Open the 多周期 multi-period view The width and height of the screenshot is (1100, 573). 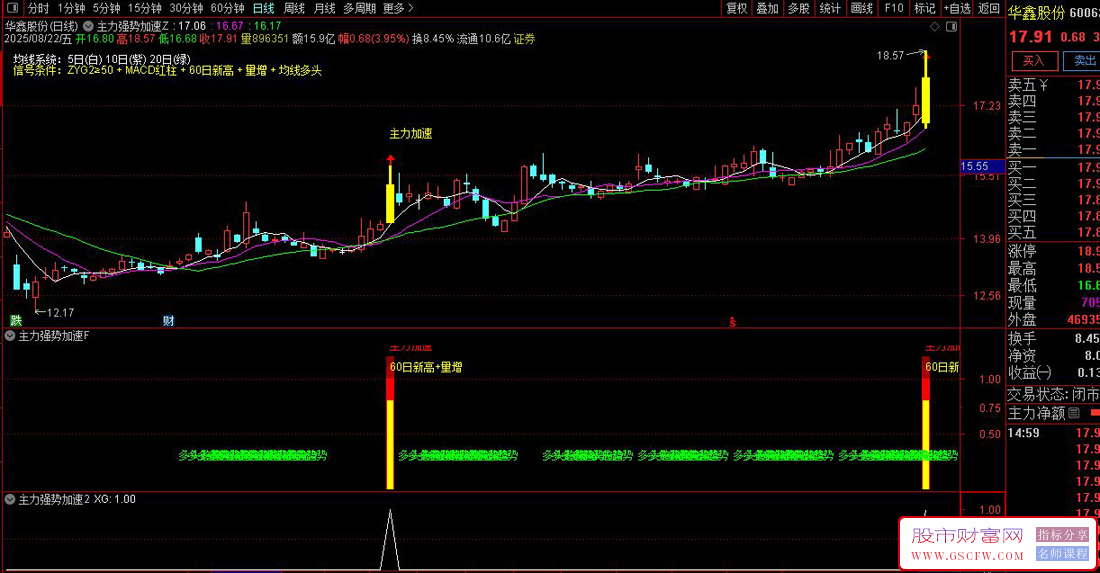click(x=359, y=8)
